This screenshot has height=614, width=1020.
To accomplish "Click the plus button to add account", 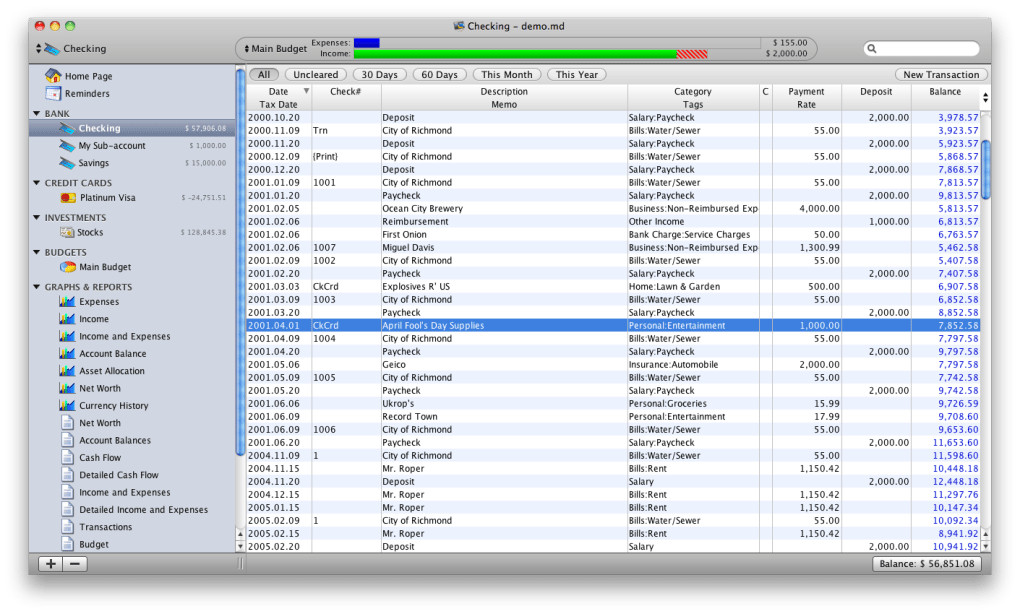I will click(x=50, y=564).
